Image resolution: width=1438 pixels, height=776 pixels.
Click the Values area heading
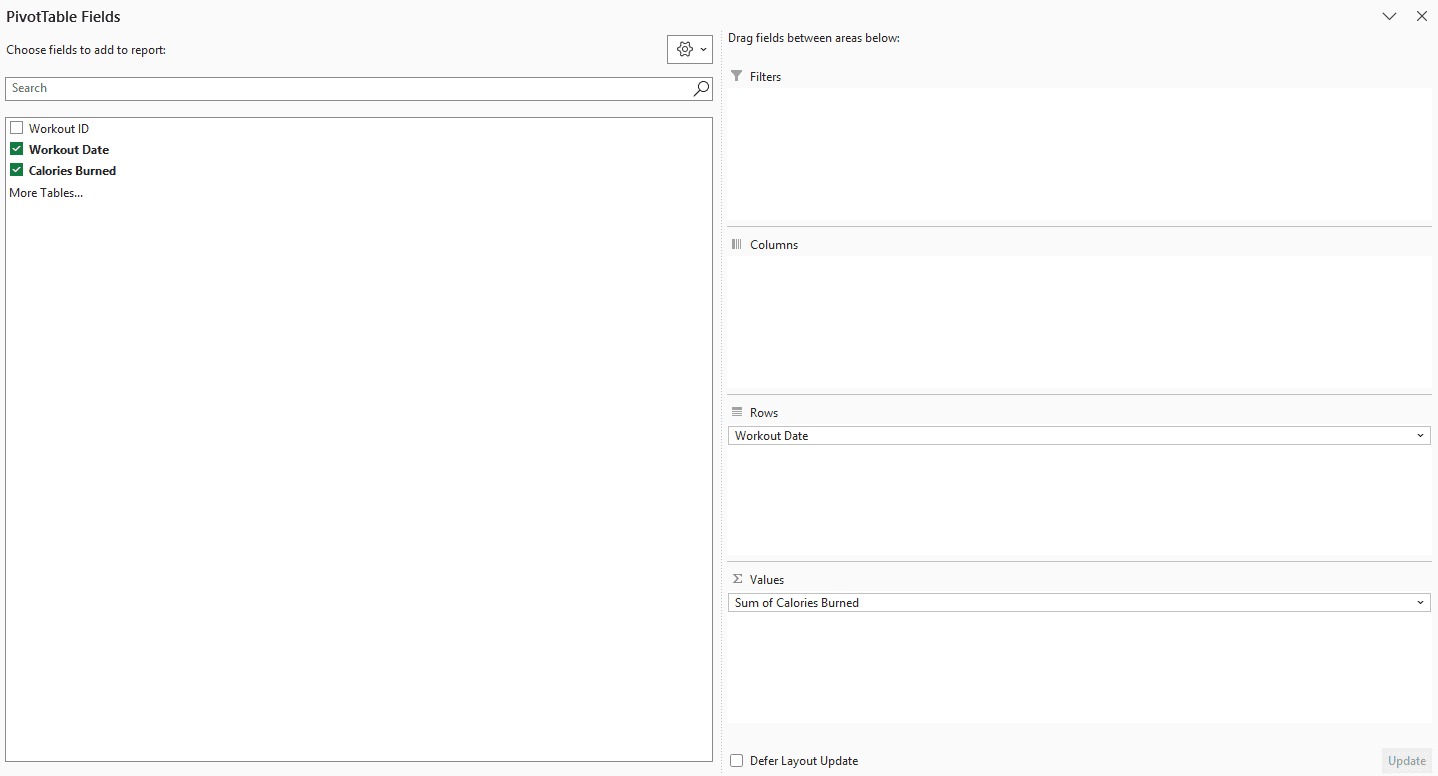767,580
